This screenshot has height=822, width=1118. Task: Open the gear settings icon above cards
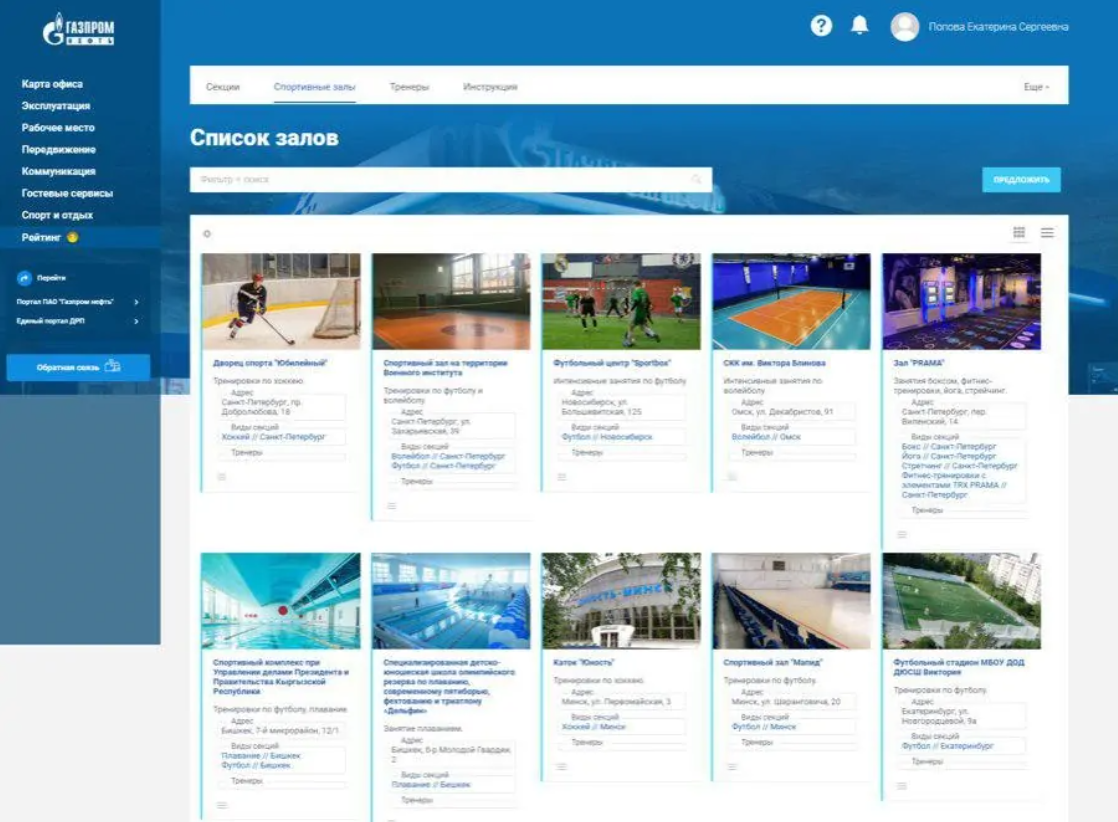(207, 234)
